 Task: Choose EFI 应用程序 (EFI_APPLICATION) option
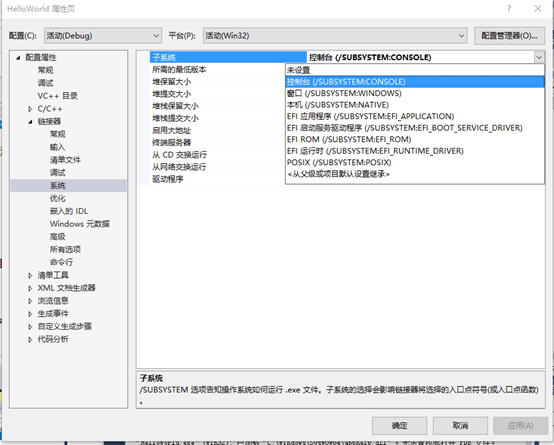pyautogui.click(x=415, y=116)
